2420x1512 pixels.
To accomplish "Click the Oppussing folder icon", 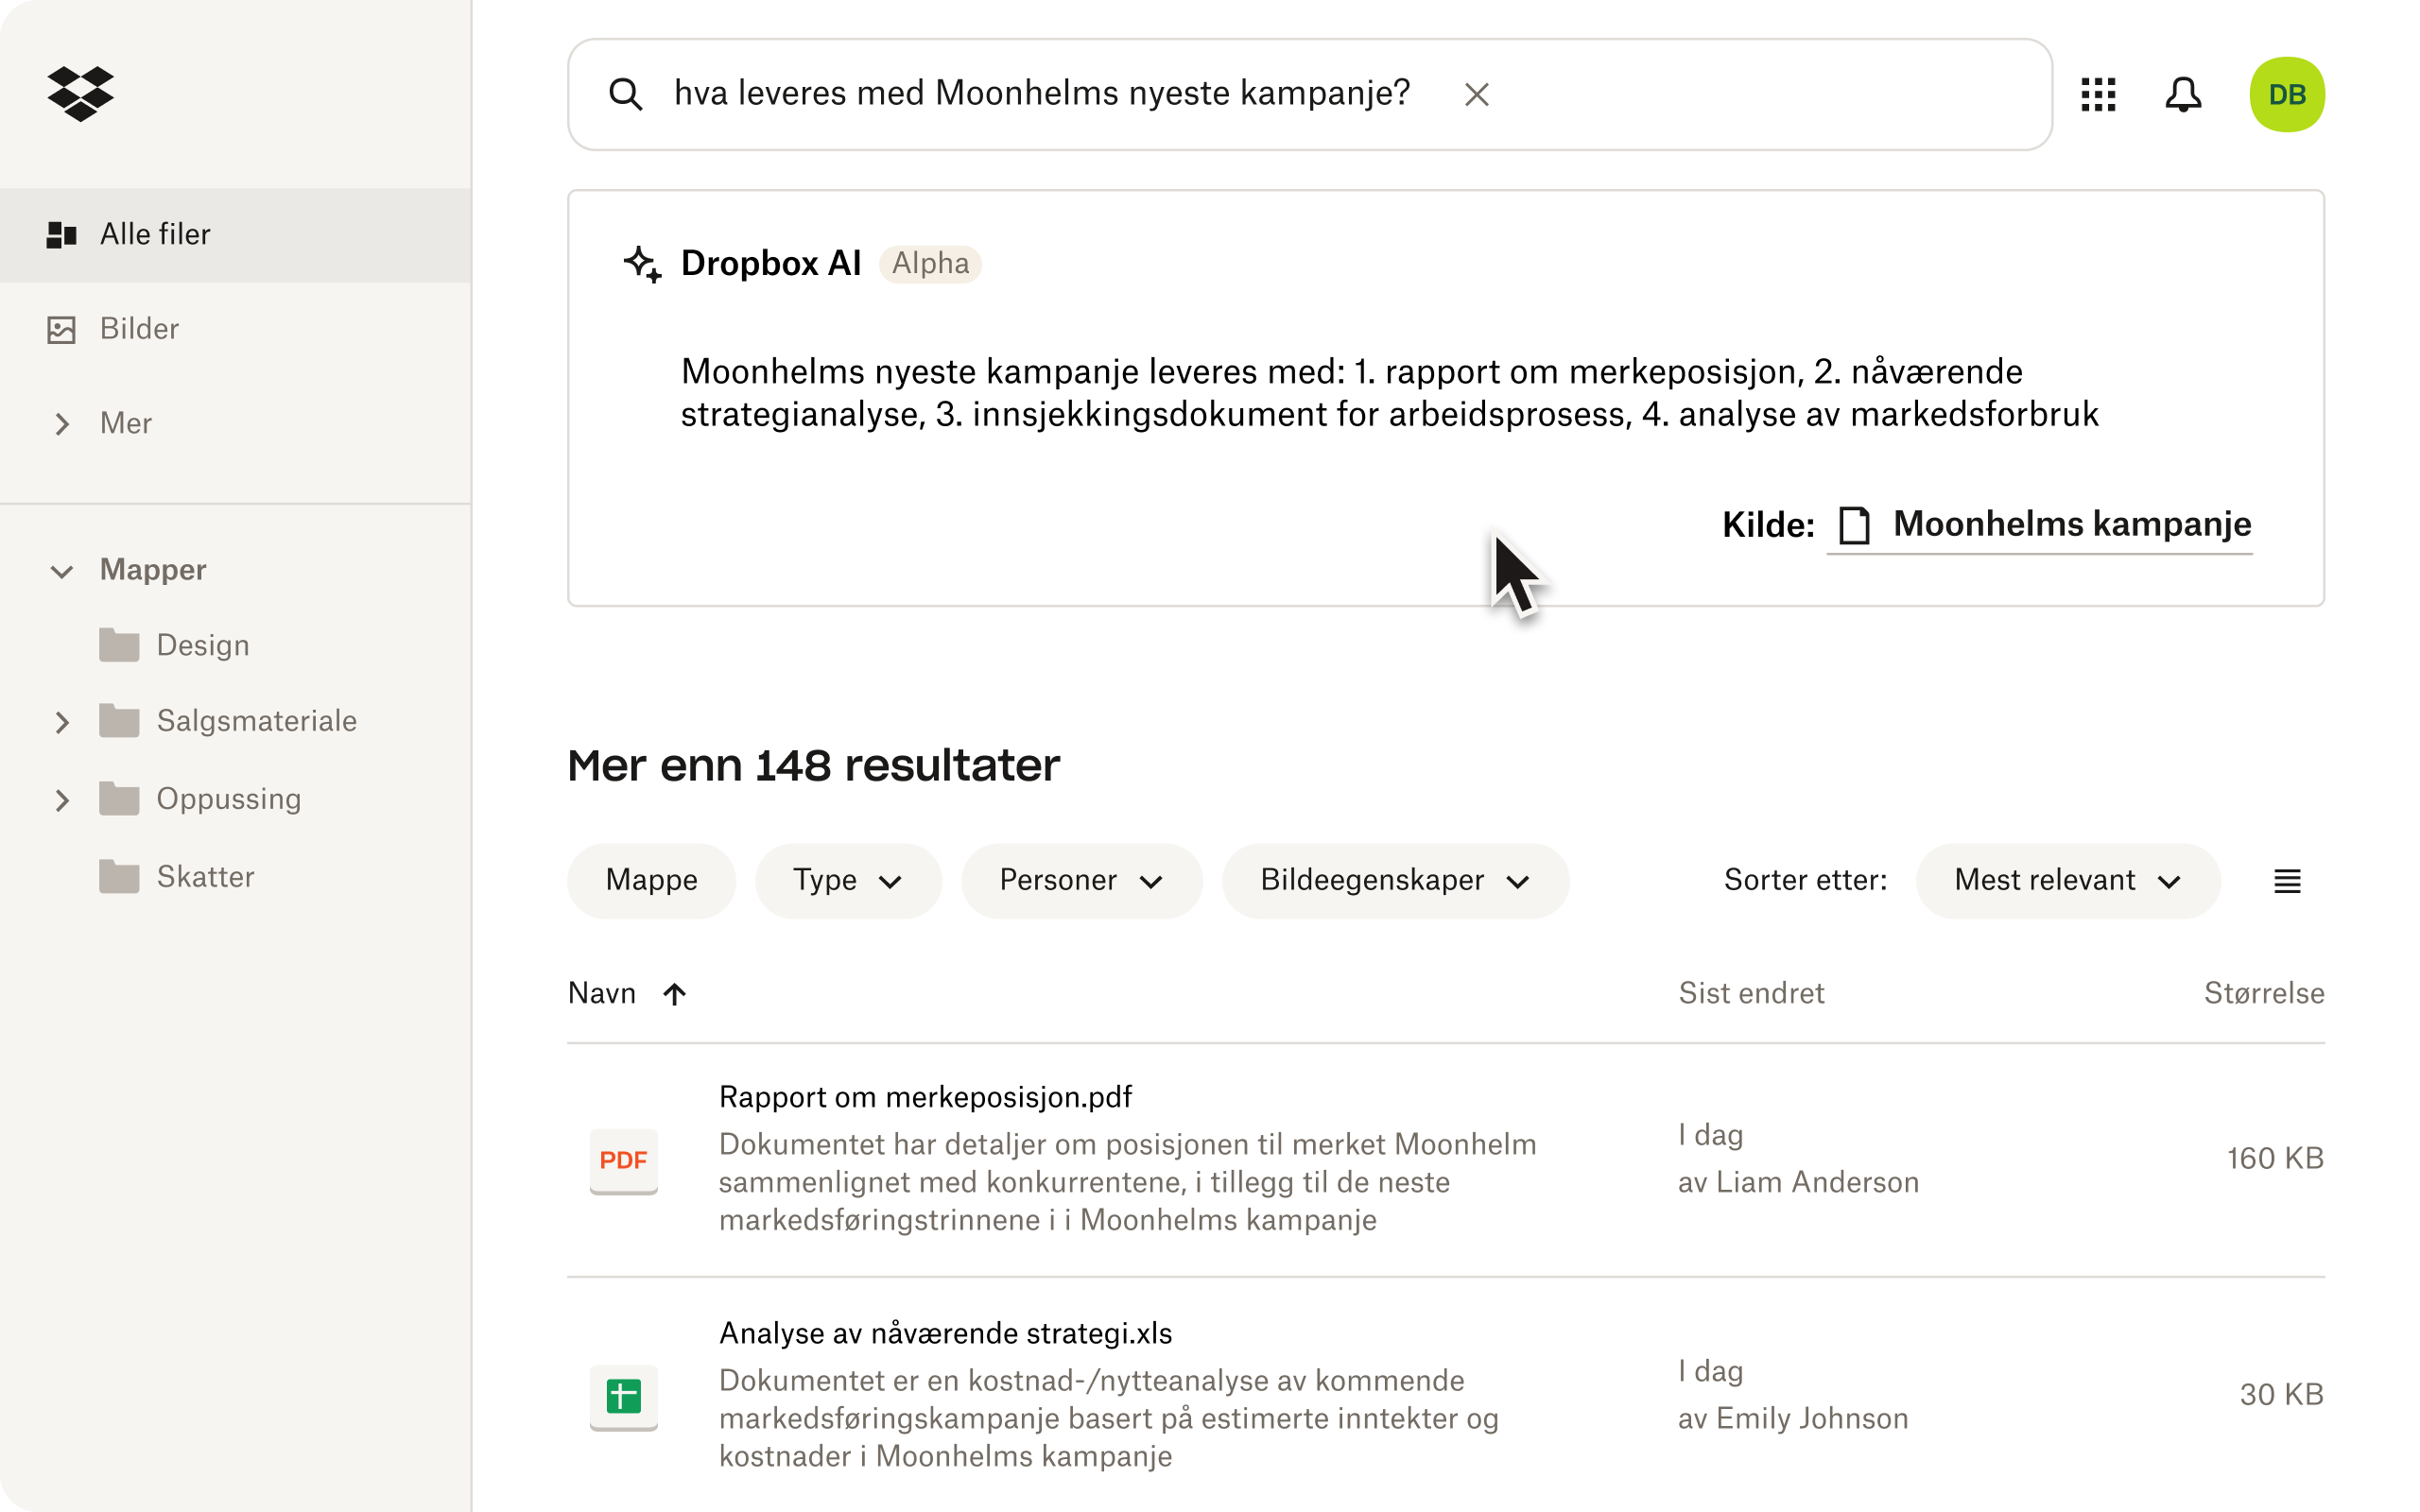I will 119,799.
